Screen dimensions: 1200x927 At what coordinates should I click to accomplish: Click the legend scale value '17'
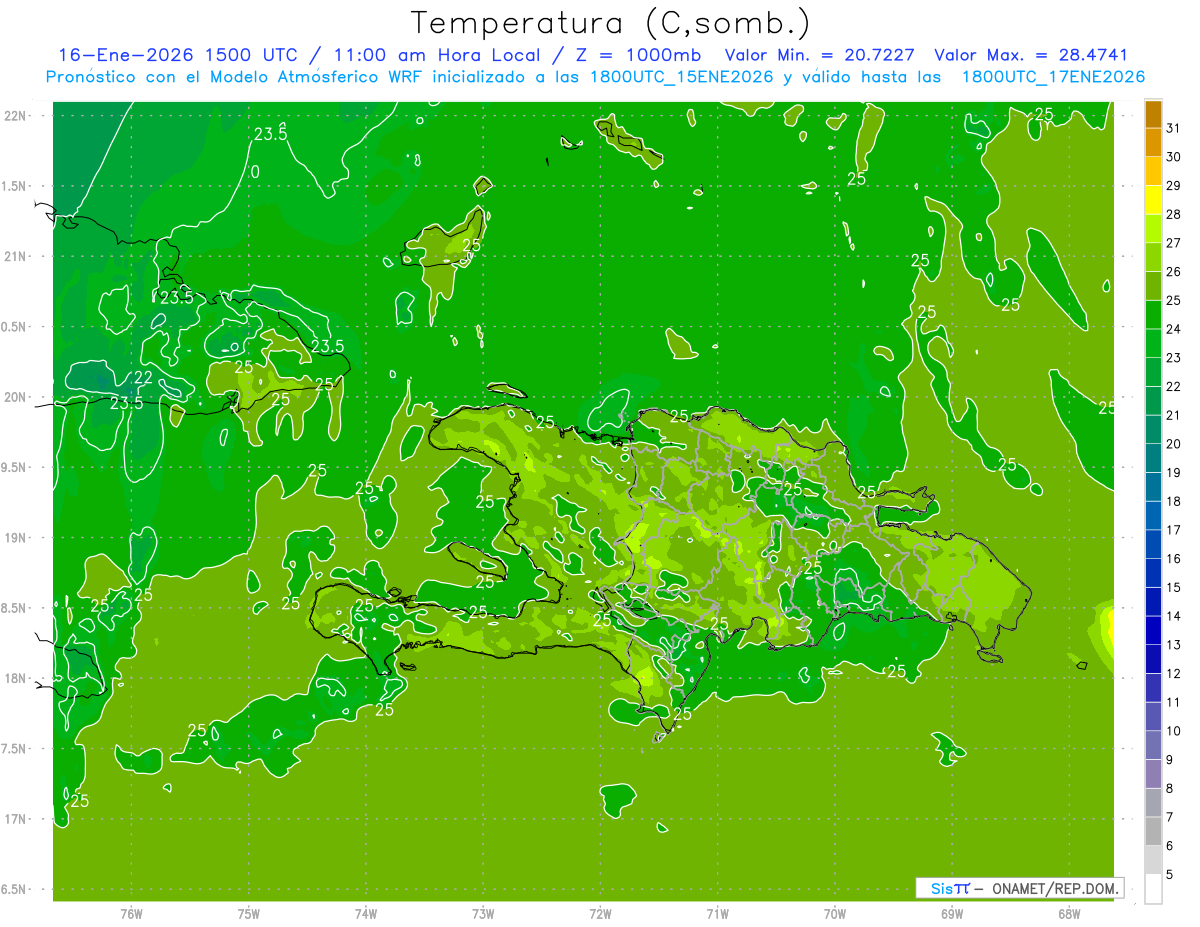1174,530
